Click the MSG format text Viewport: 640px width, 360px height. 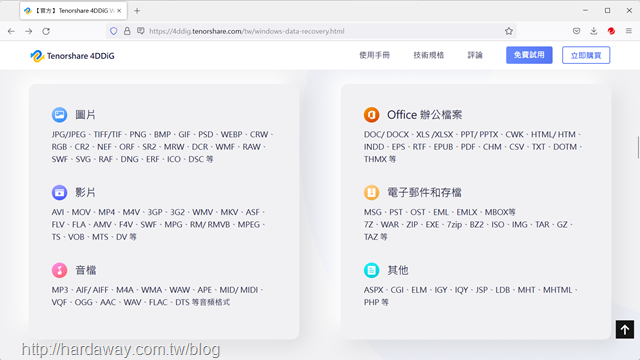click(373, 212)
